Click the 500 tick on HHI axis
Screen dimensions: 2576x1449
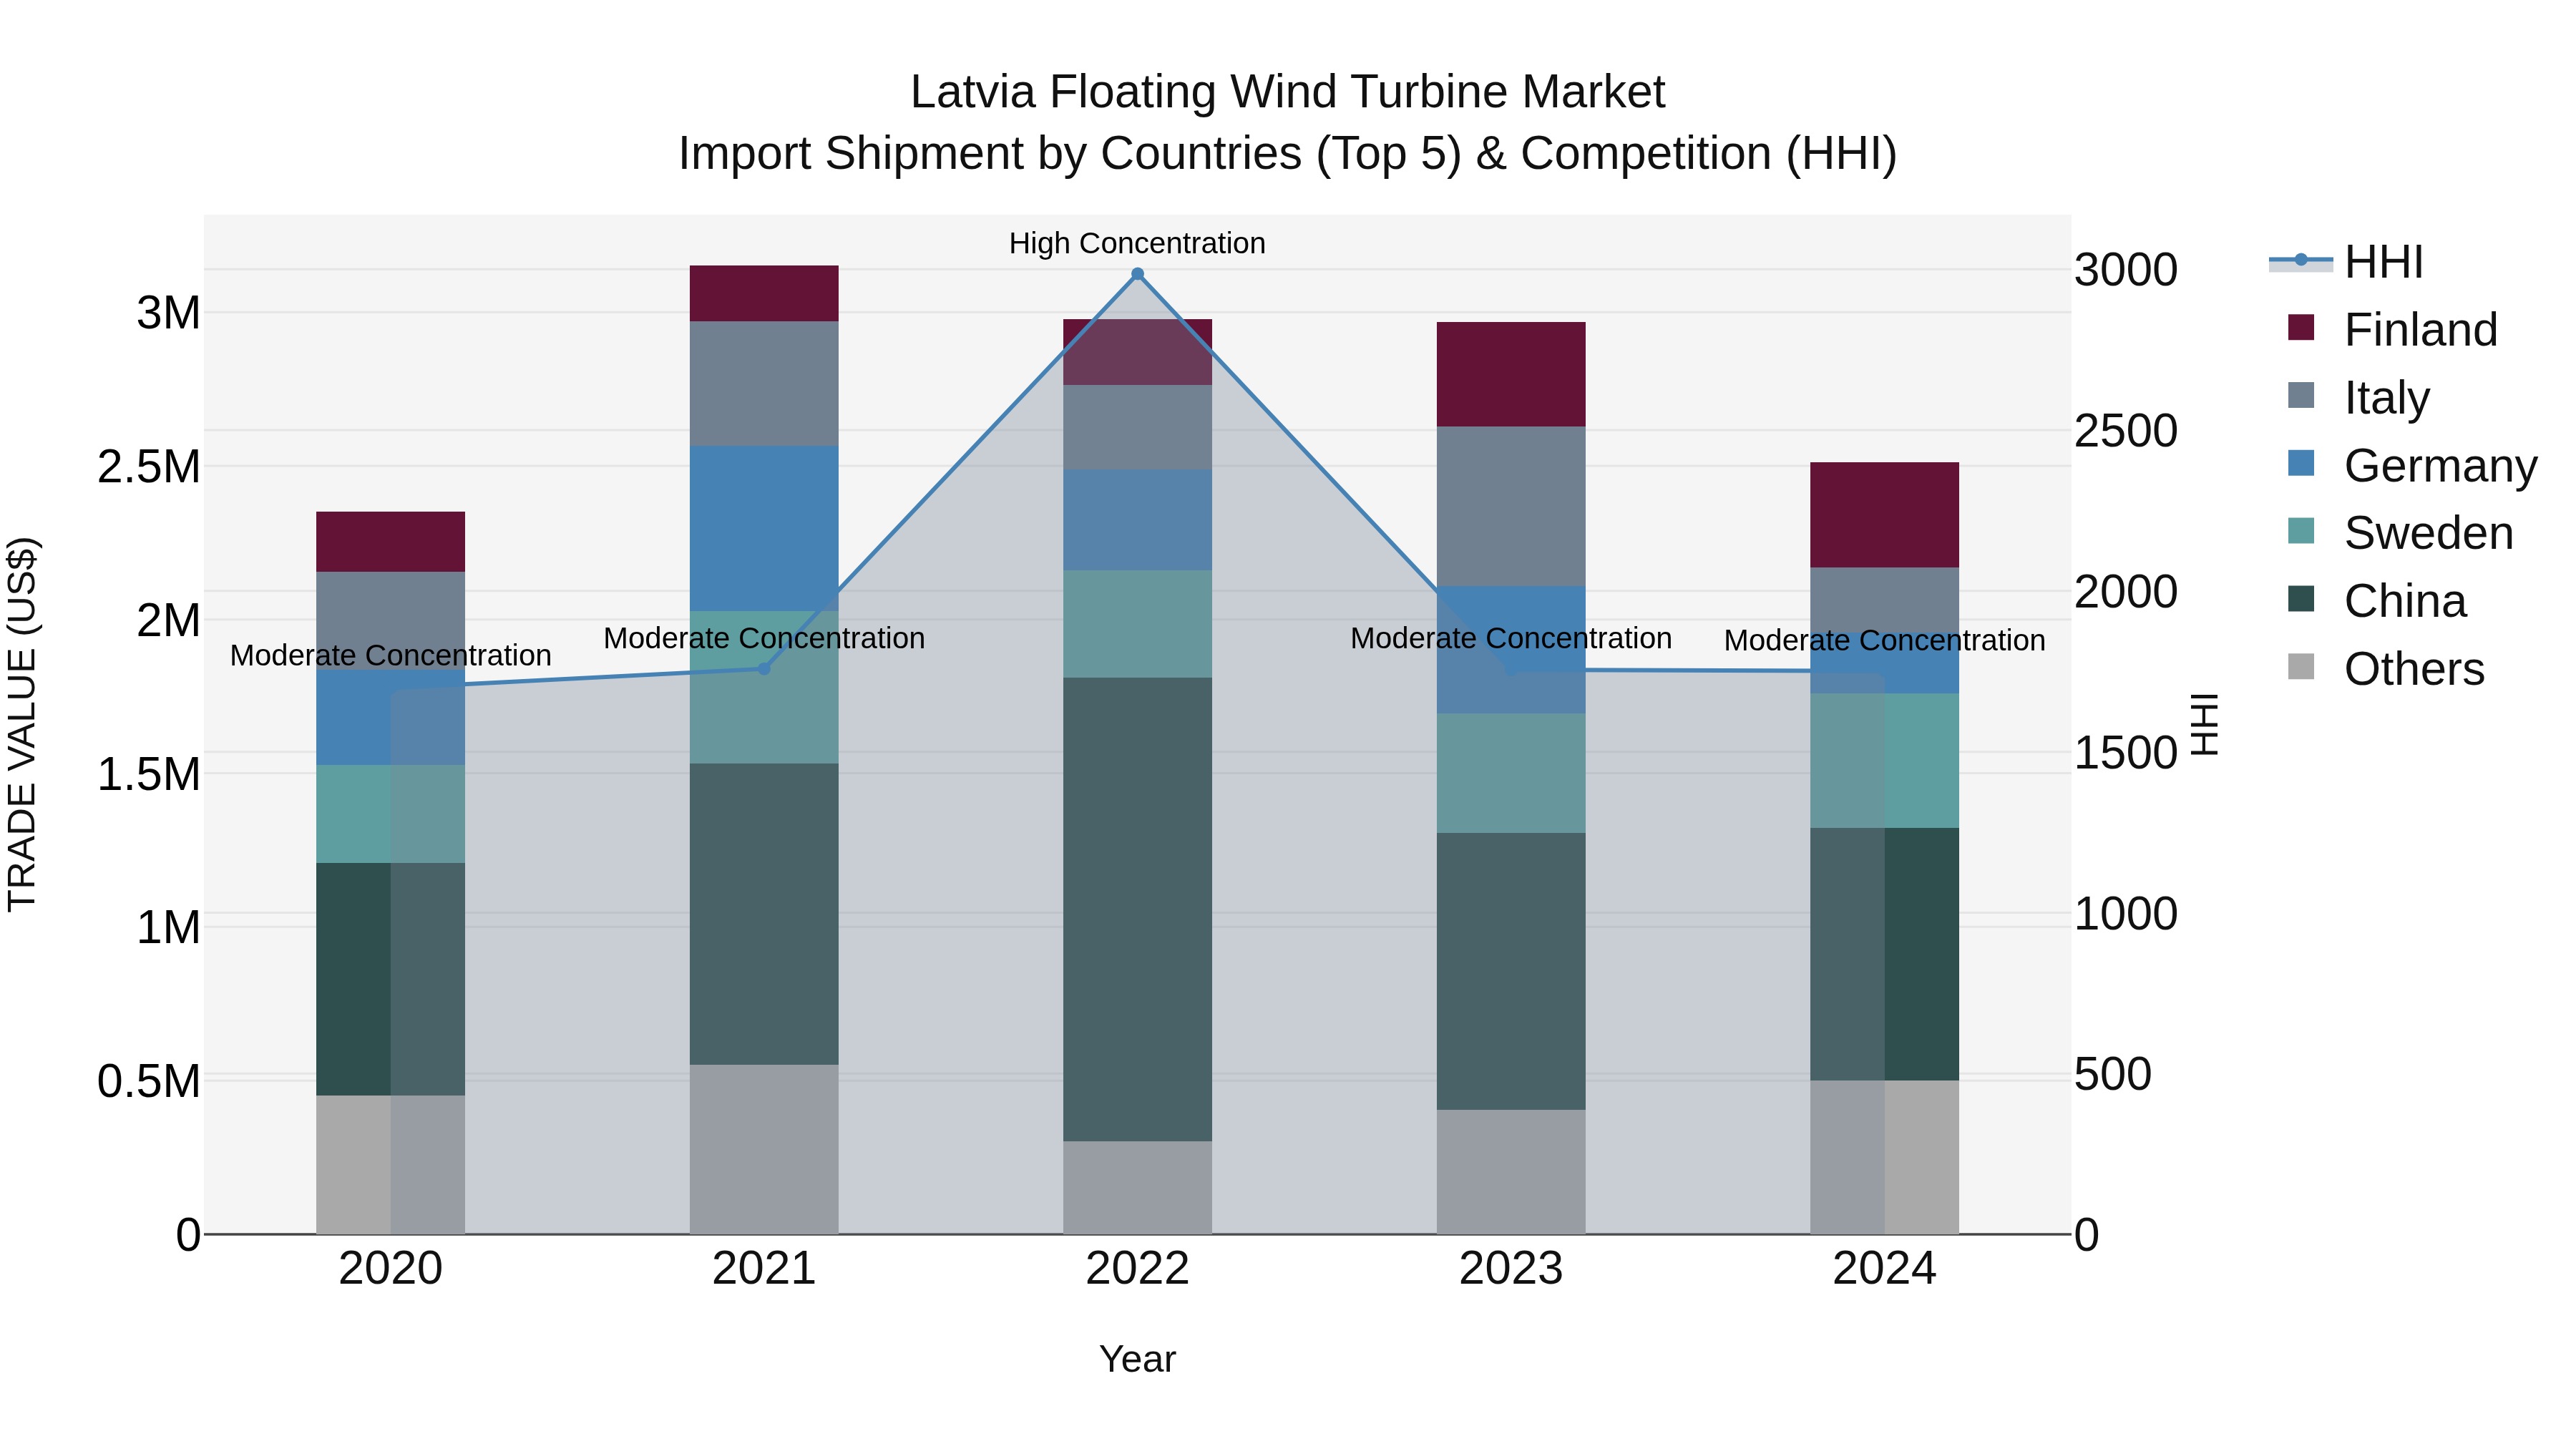(x=2113, y=1074)
